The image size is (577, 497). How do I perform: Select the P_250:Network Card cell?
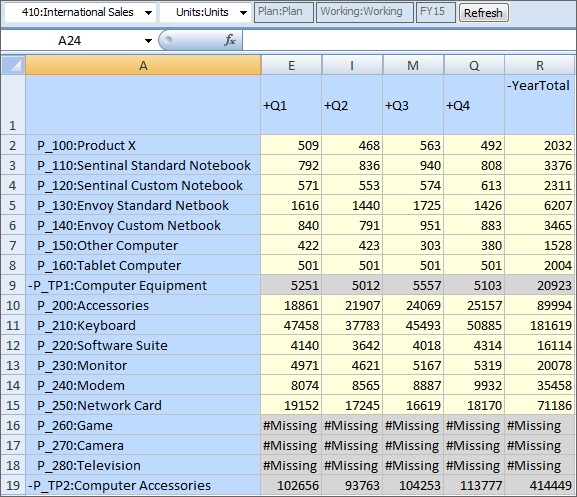pos(143,405)
